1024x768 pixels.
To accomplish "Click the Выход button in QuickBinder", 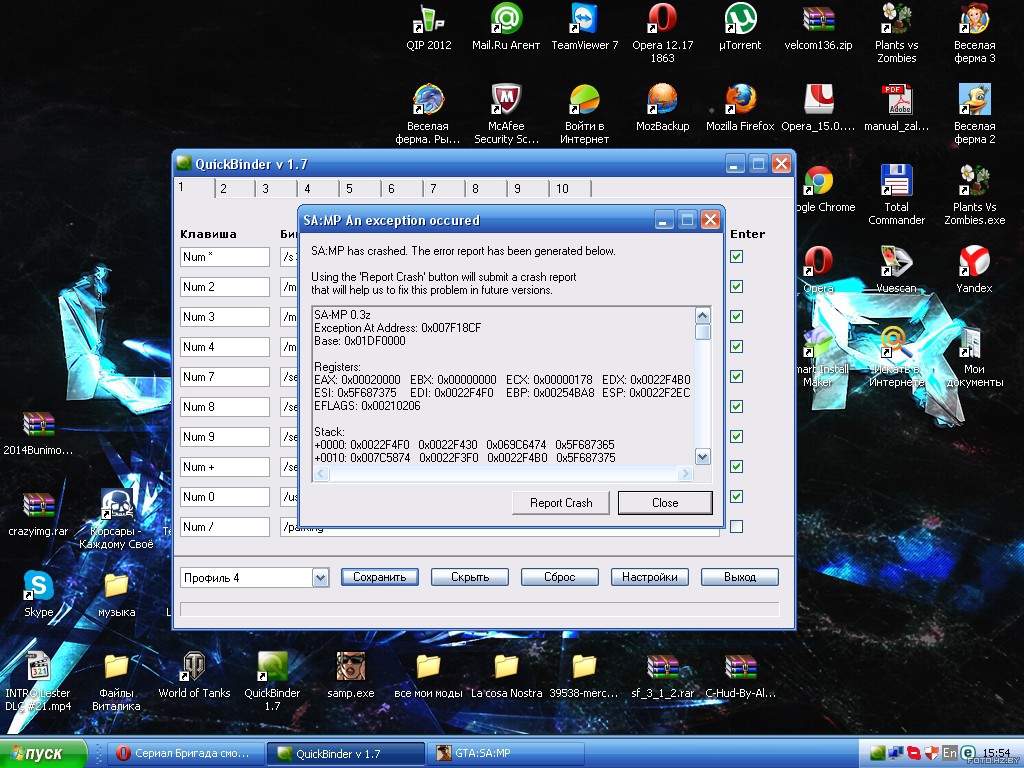I will [x=740, y=577].
